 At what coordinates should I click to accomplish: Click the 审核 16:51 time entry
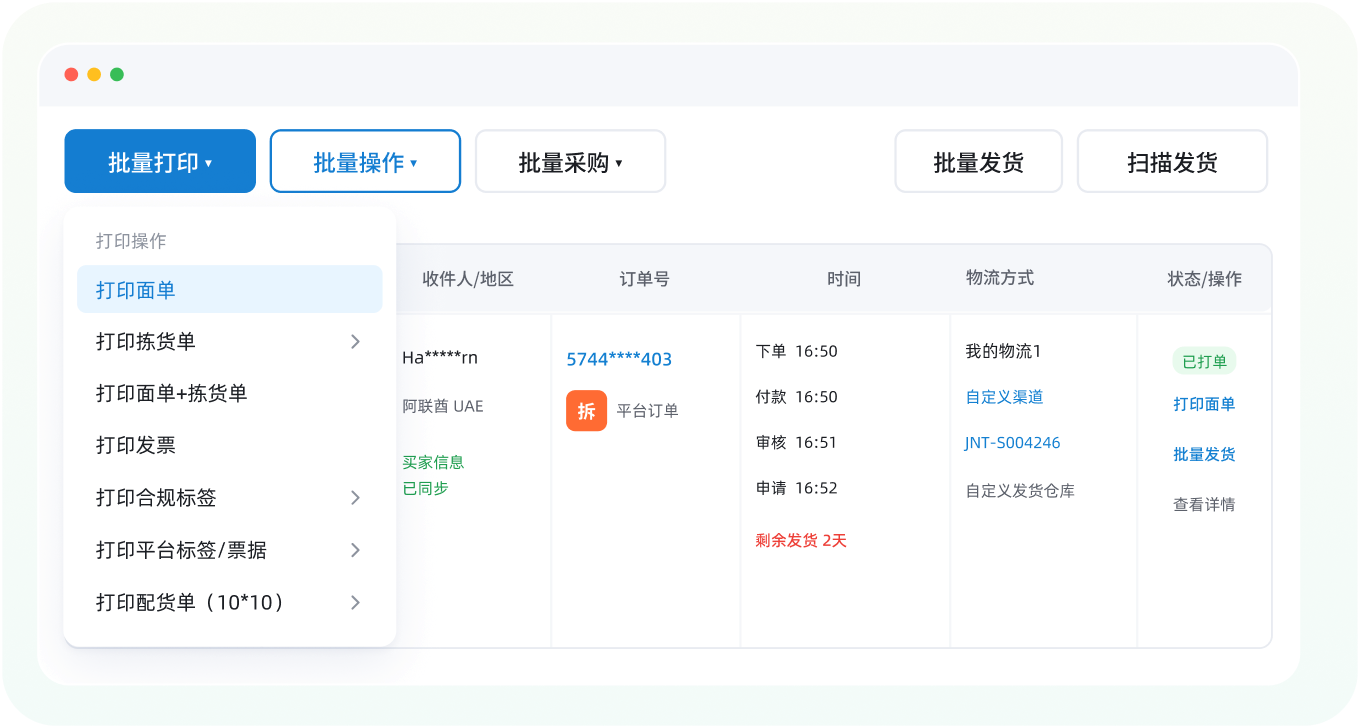pyautogui.click(x=797, y=442)
